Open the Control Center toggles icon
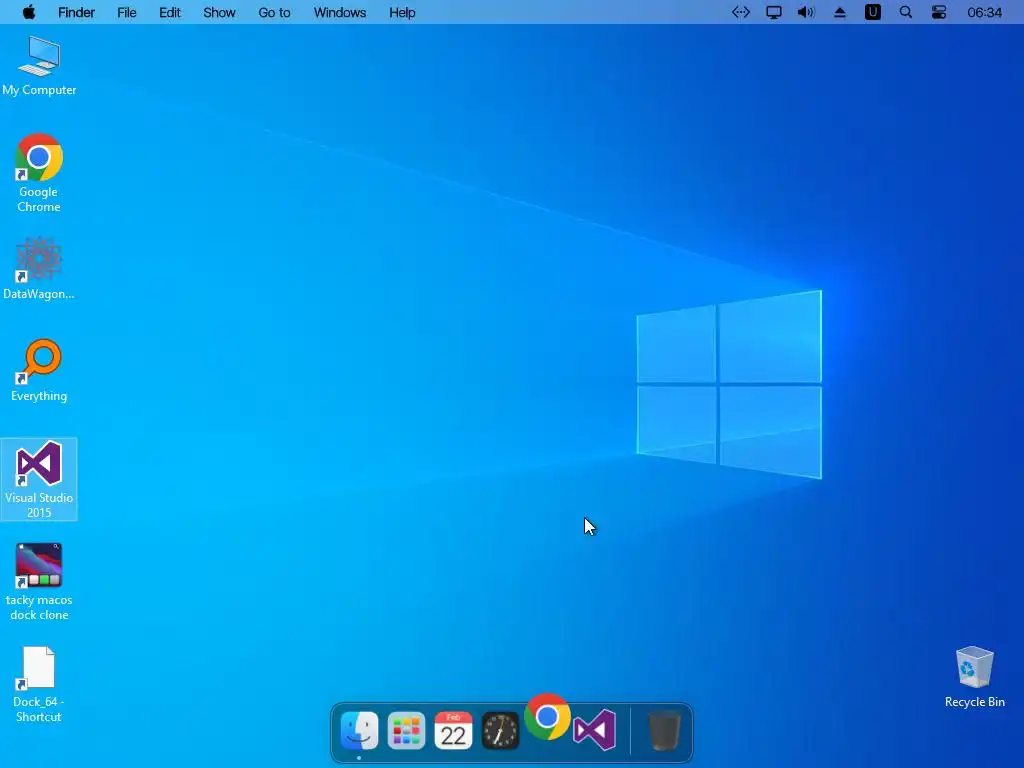 coord(939,12)
